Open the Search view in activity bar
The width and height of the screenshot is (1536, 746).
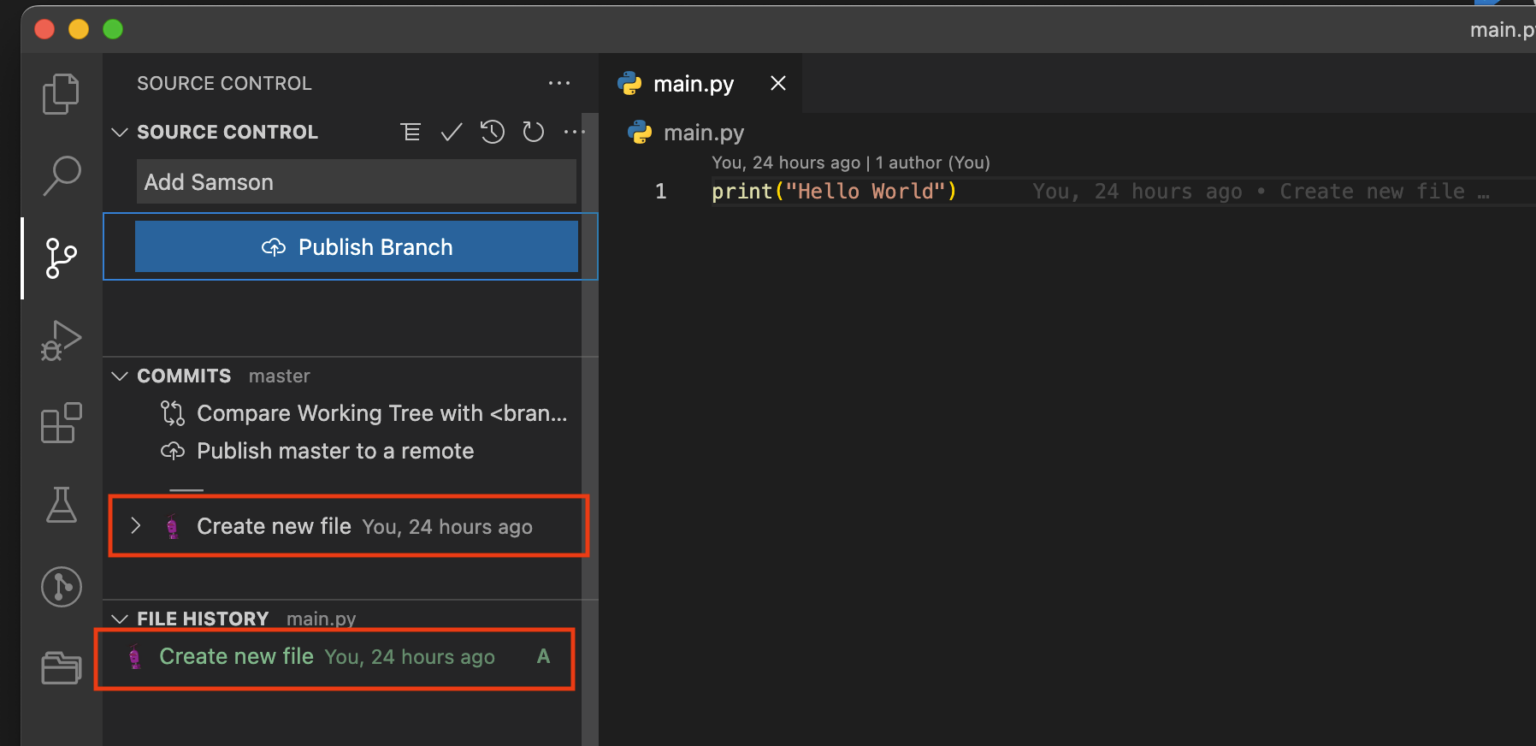[61, 176]
